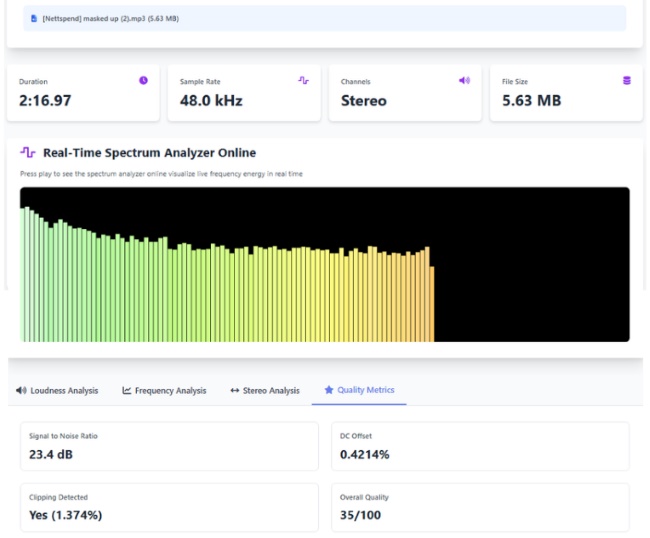Open the Loudness Analysis tab
Viewport: 650px width, 538px height.
click(57, 390)
